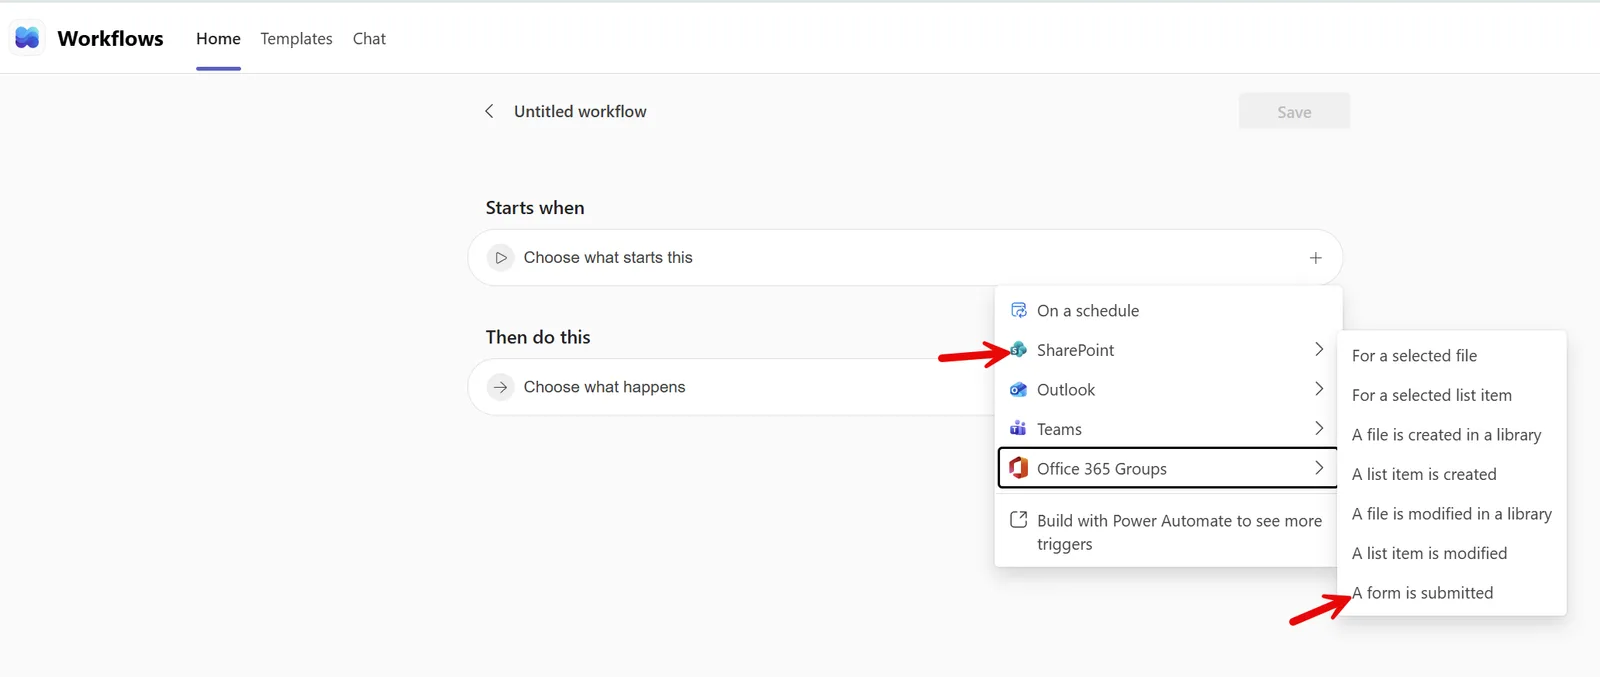Expand the Office 365 Groups chevron

tap(1319, 468)
